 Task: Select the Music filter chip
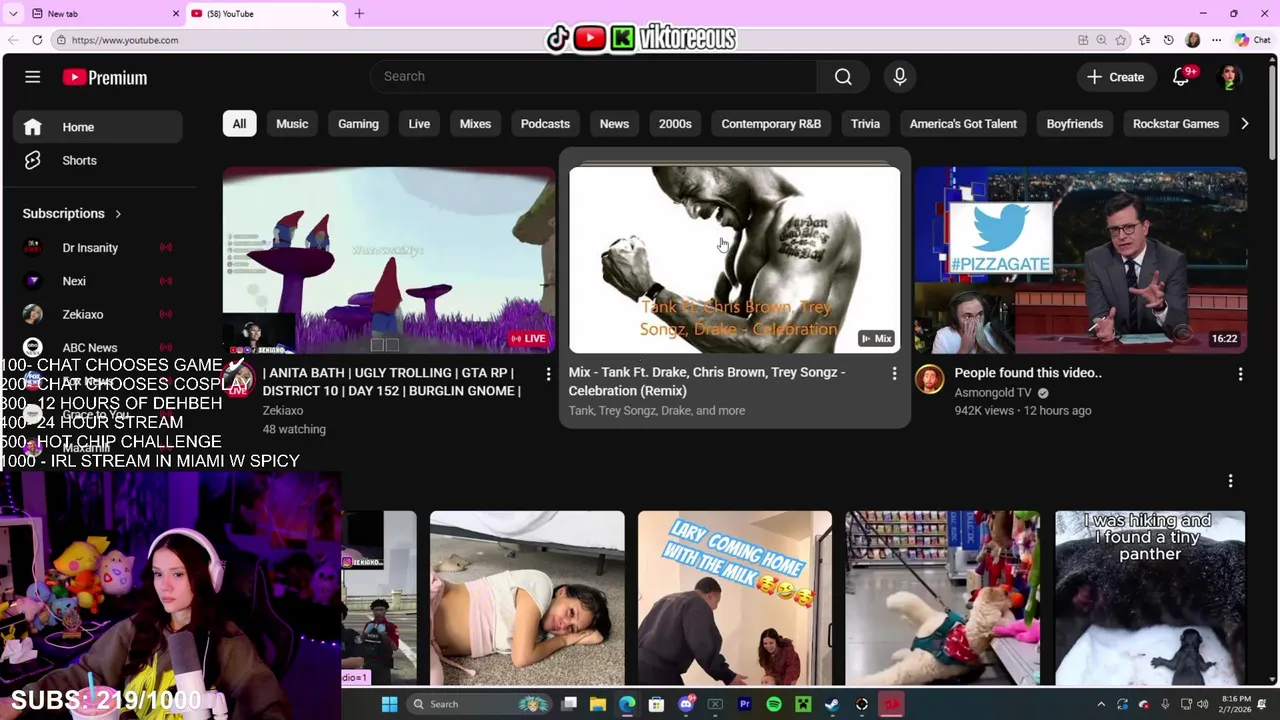point(292,124)
